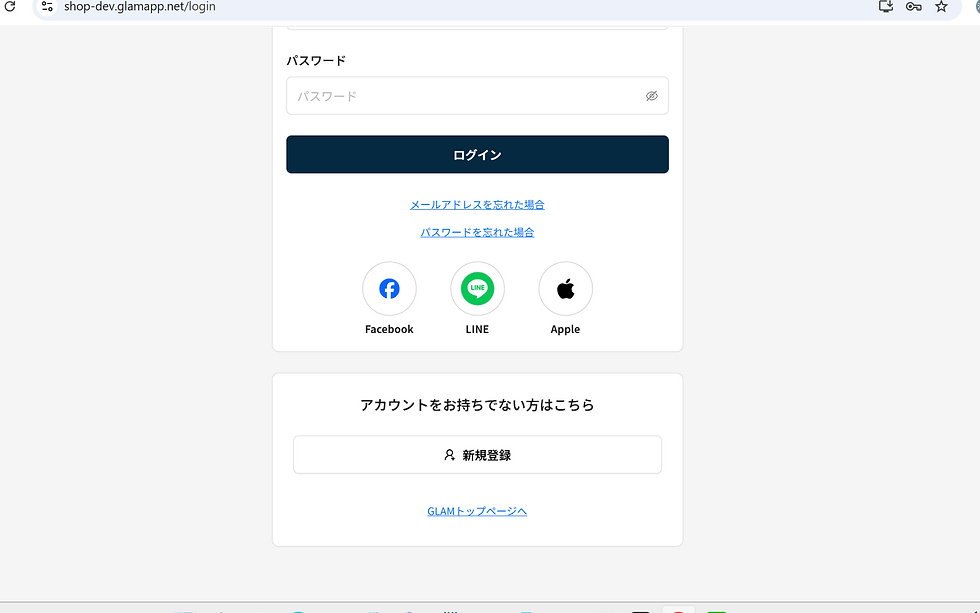Open the password manager key icon

[x=913, y=7]
